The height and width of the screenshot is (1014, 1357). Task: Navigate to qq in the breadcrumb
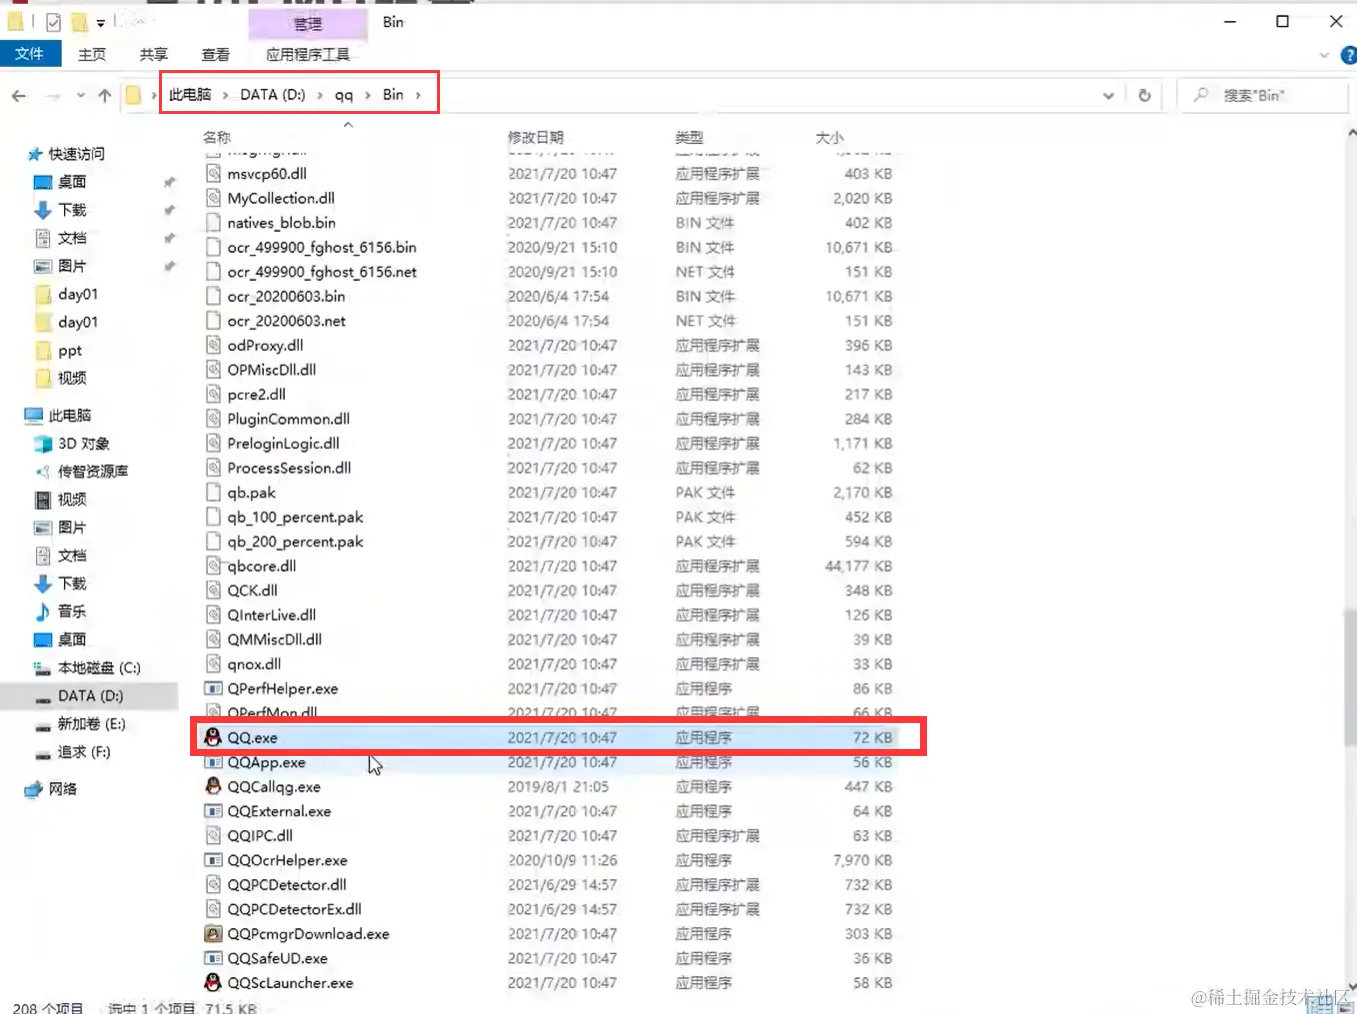coord(344,95)
